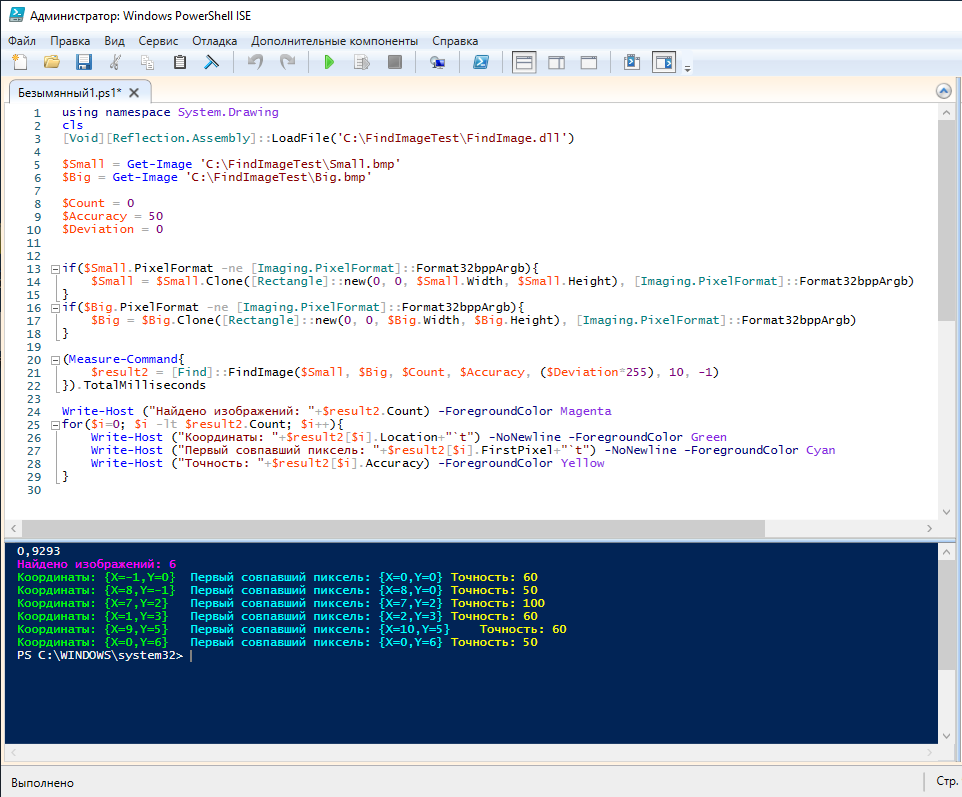The image size is (962, 797).
Task: Open the Сервис menu
Action: coord(159,41)
